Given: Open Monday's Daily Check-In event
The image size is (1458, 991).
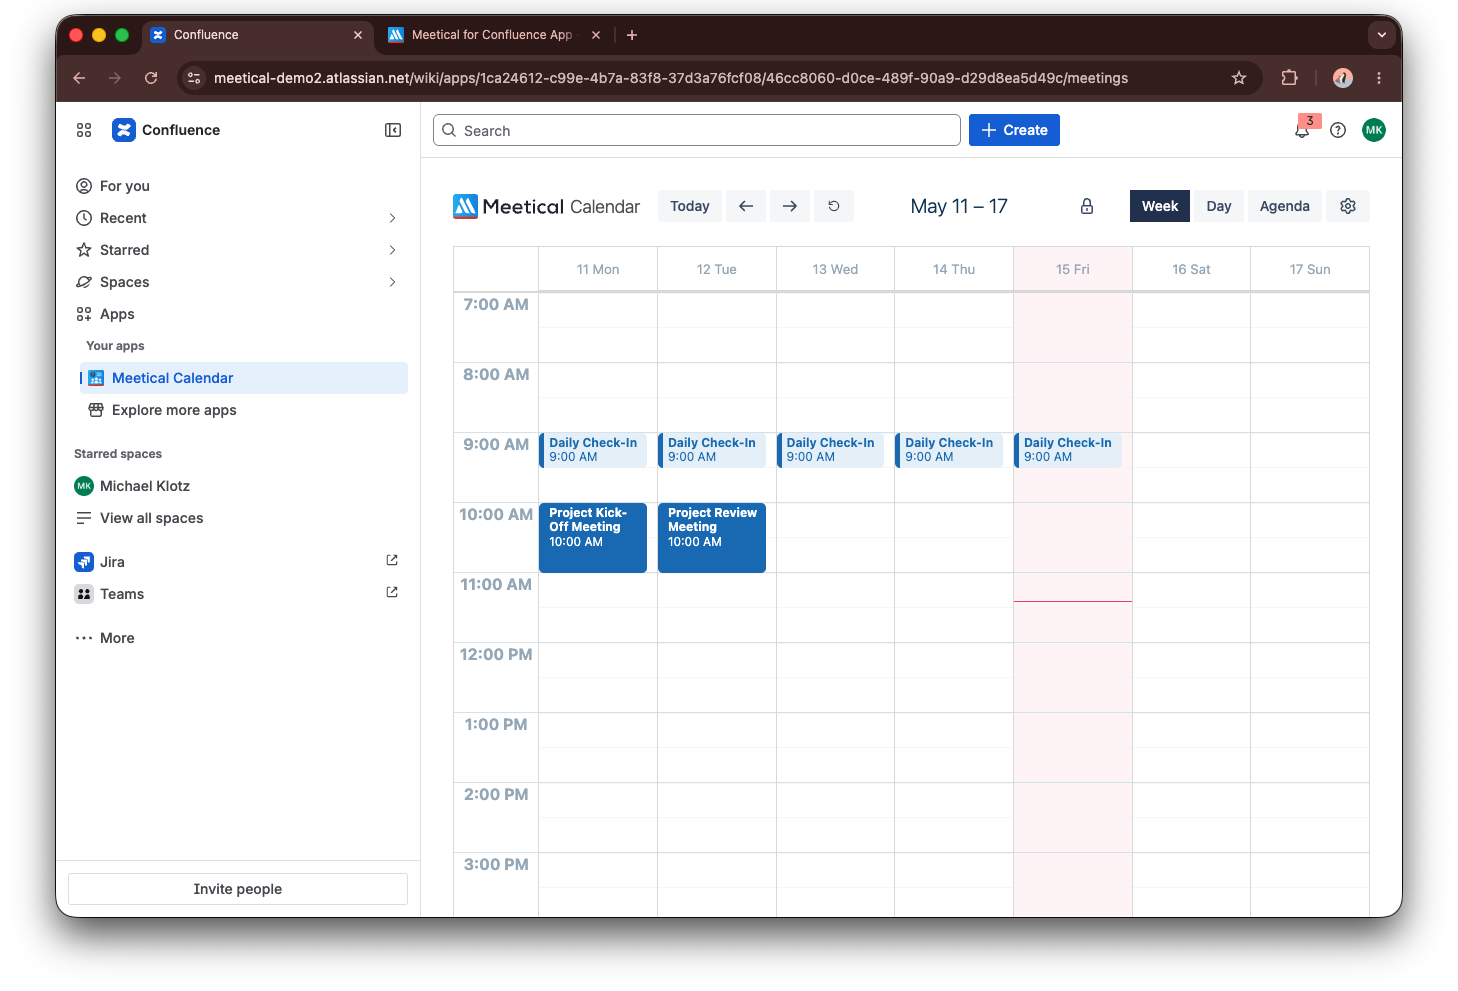Looking at the screenshot, I should [593, 450].
